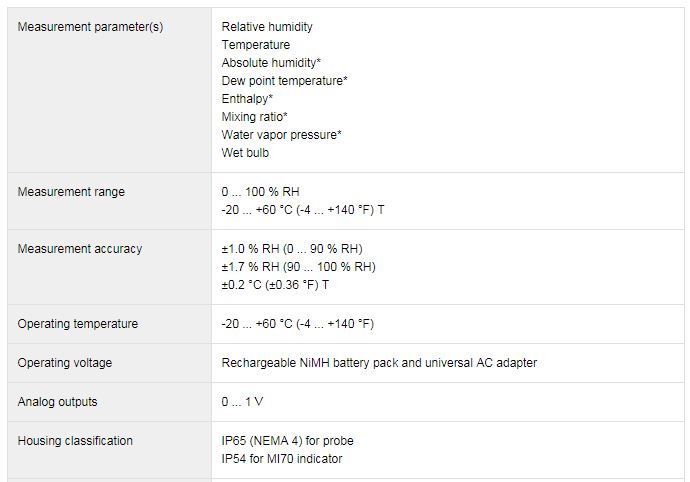690x482 pixels.
Task: Select the "Enthalpy*" parameter text
Action: (247, 99)
